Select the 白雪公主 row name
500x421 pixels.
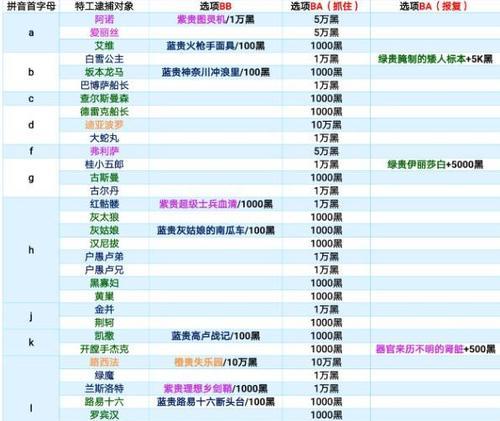[104, 59]
